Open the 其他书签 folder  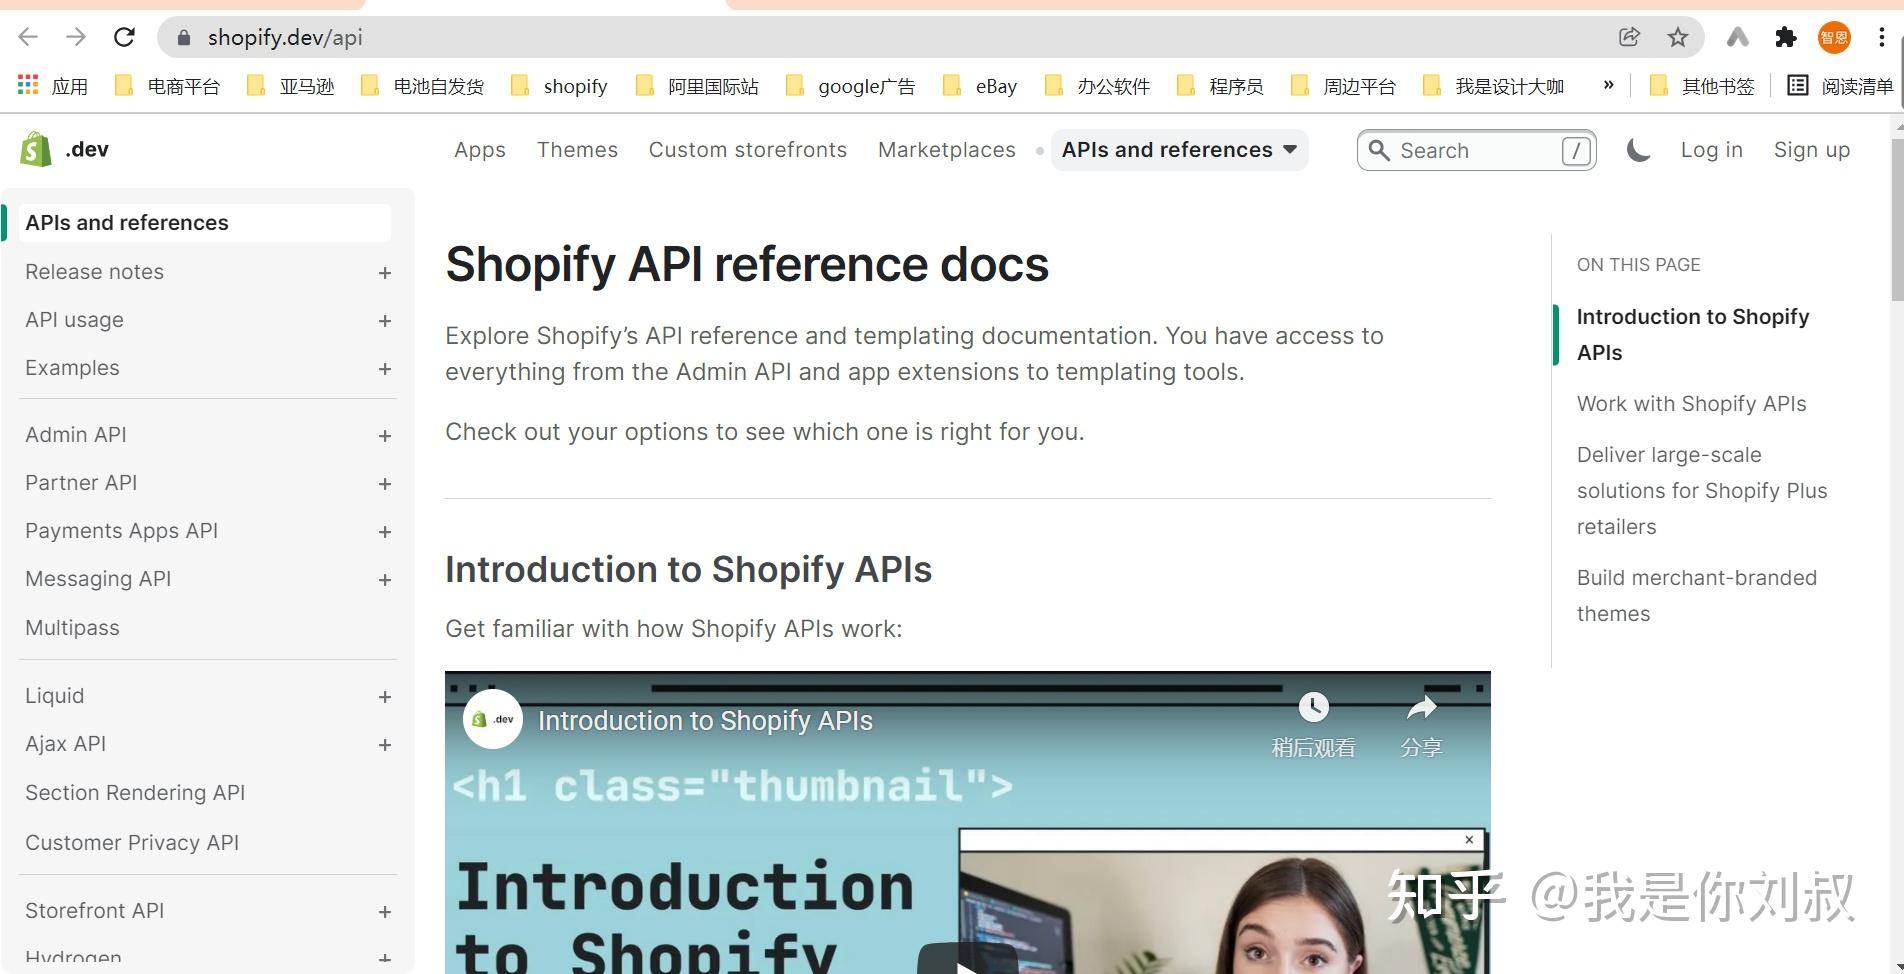[x=1702, y=86]
